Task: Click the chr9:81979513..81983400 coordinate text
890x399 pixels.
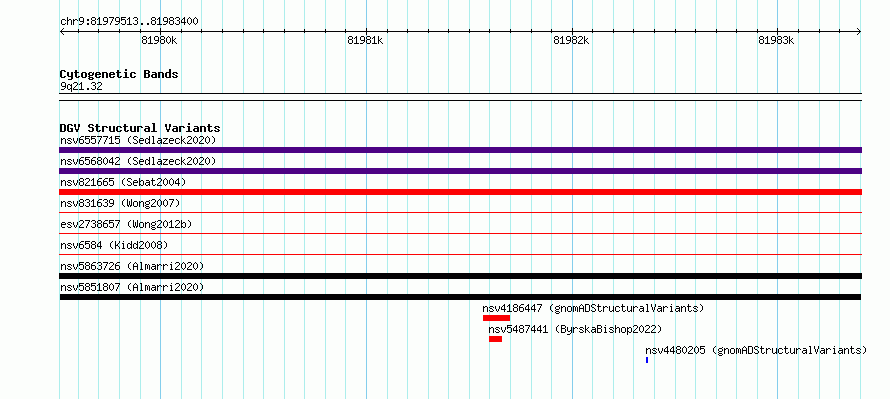Action: click(x=129, y=22)
